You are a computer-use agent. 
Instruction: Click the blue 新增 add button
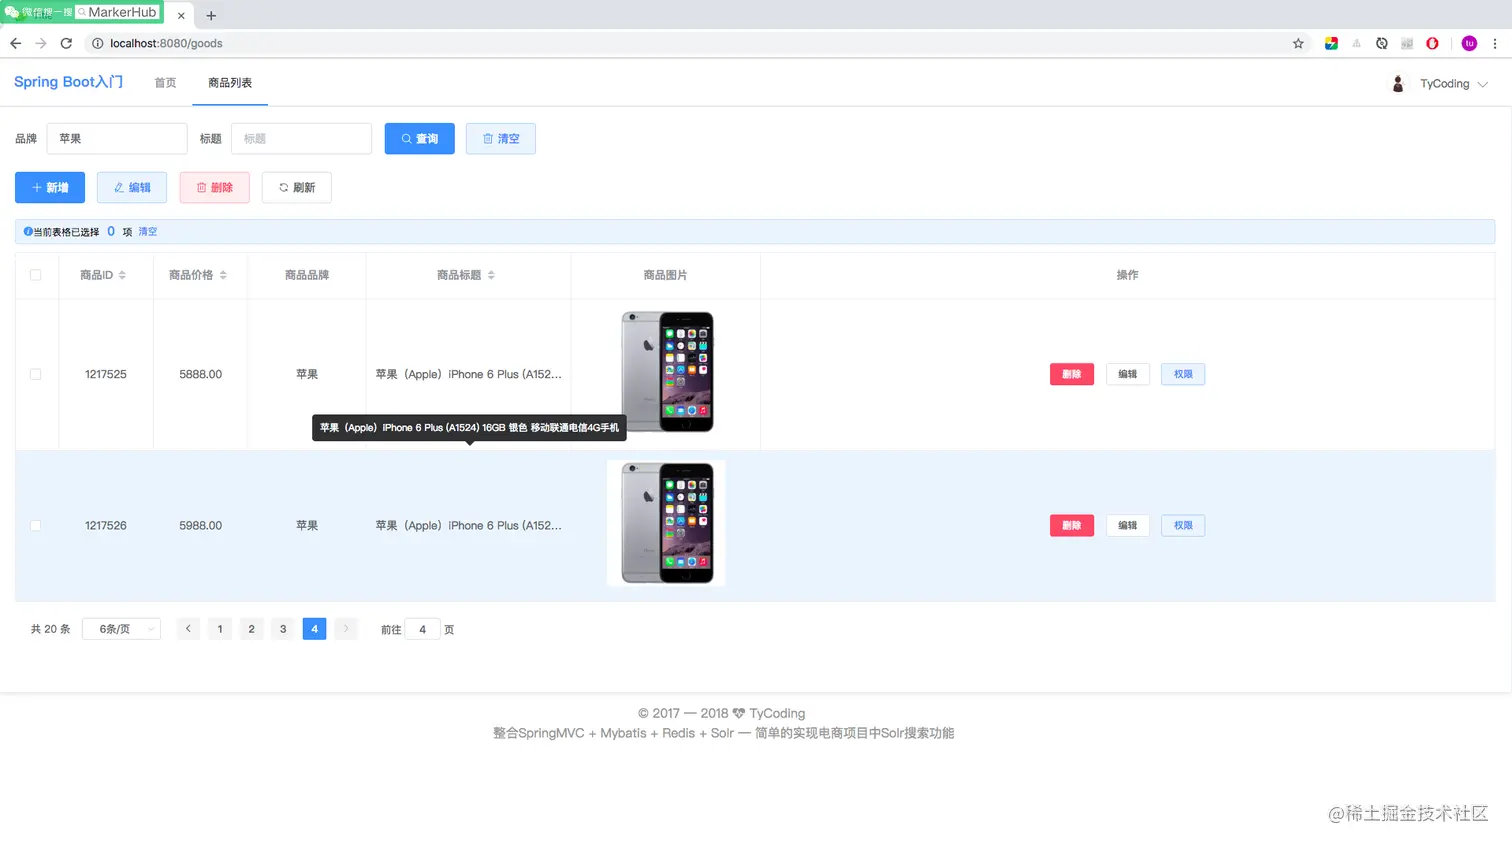(x=50, y=188)
